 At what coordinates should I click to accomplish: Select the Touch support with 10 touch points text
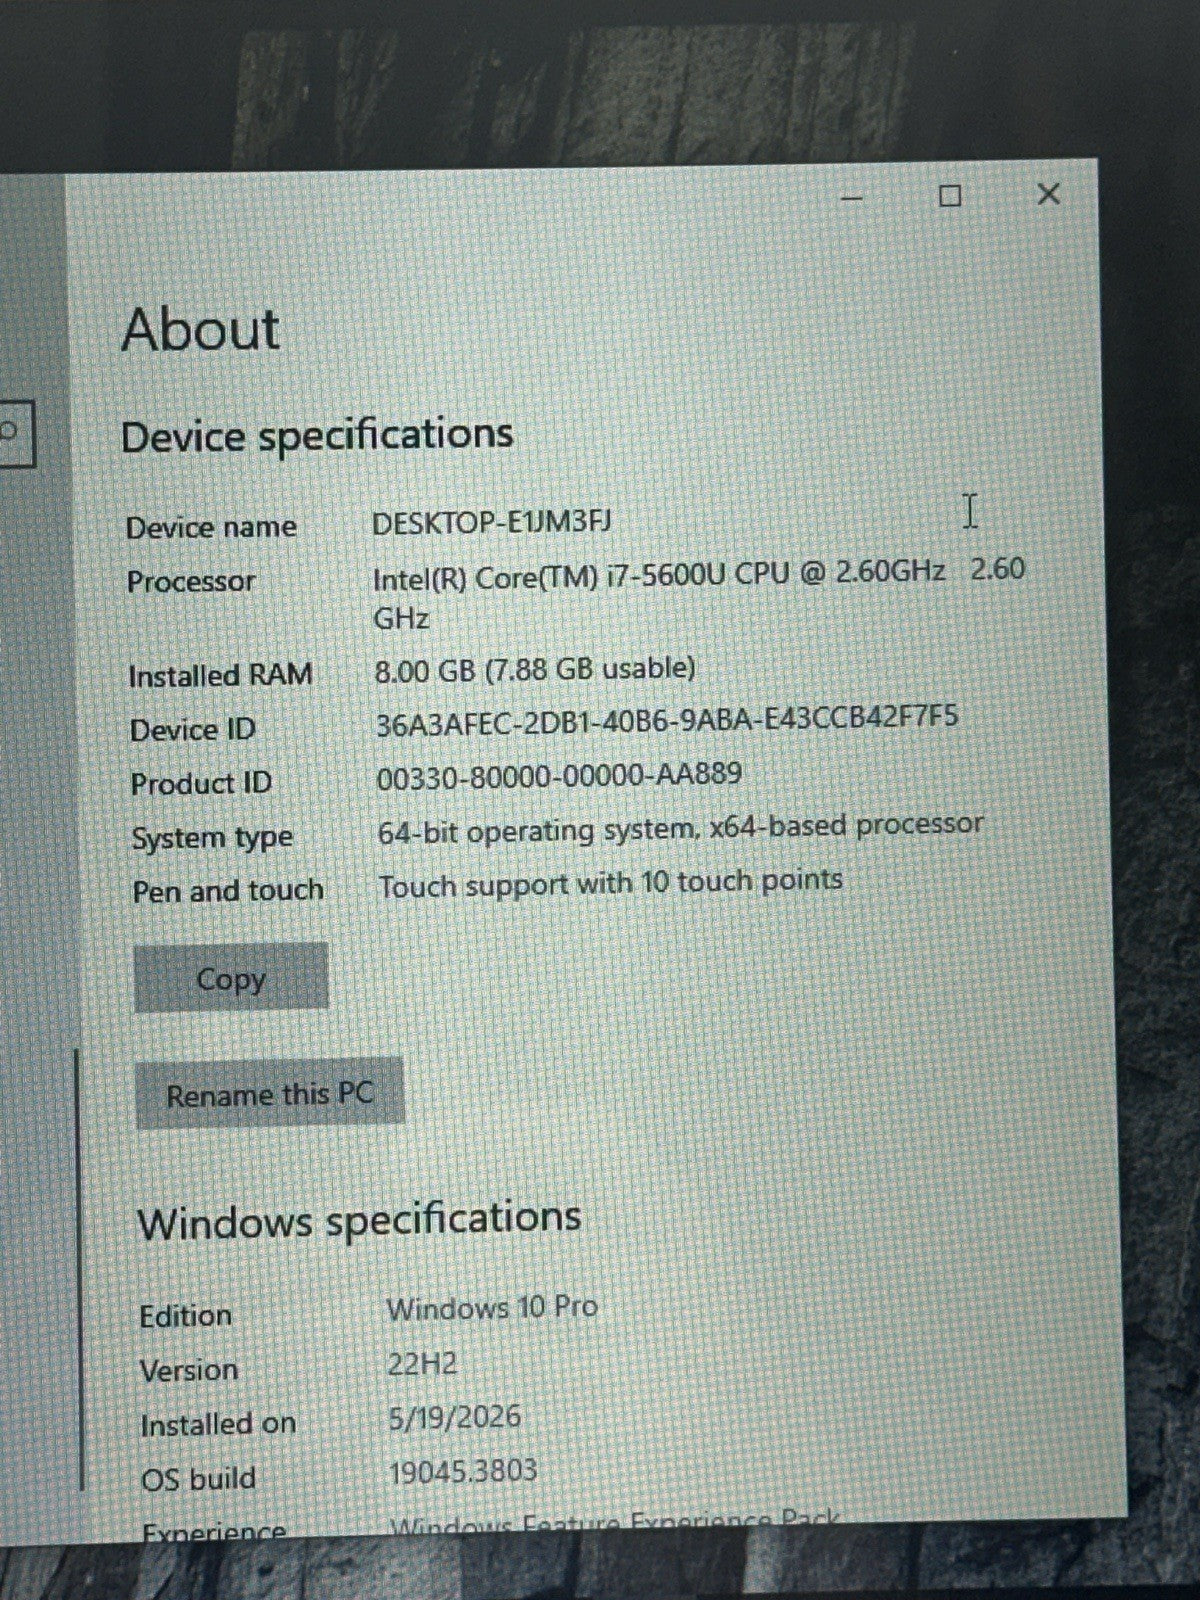click(610, 884)
